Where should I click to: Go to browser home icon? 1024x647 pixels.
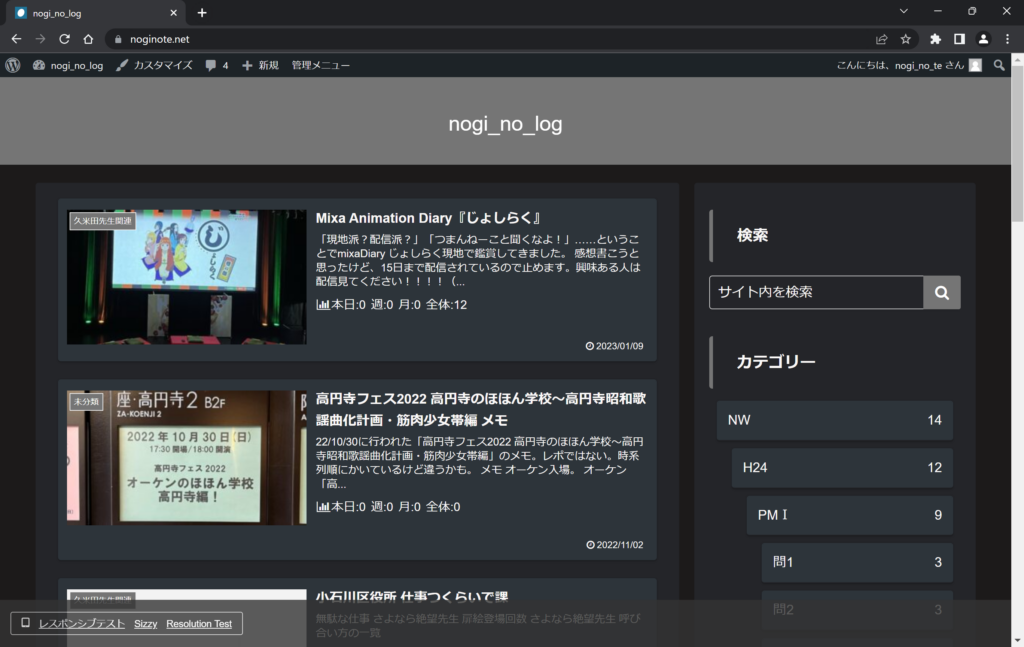pos(88,39)
